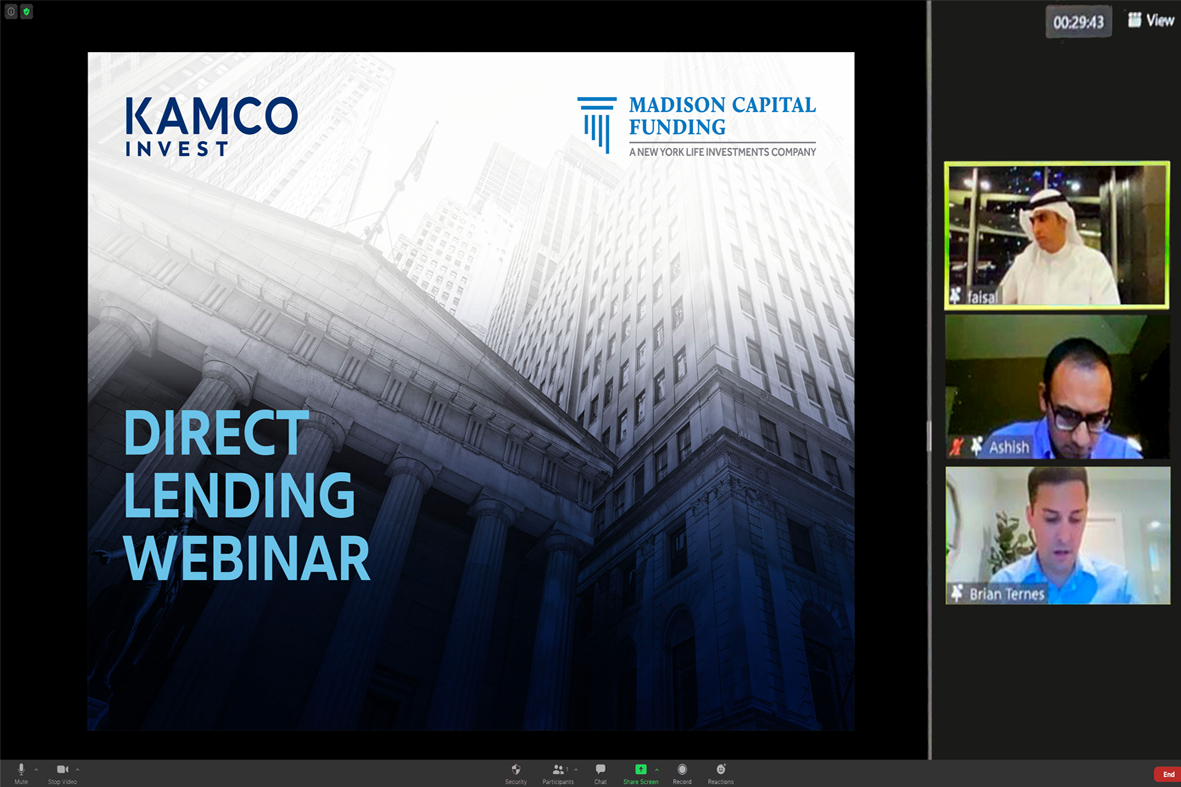The height and width of the screenshot is (787, 1181).
Task: Click the Madison Capital Funding logo
Action: tap(697, 126)
